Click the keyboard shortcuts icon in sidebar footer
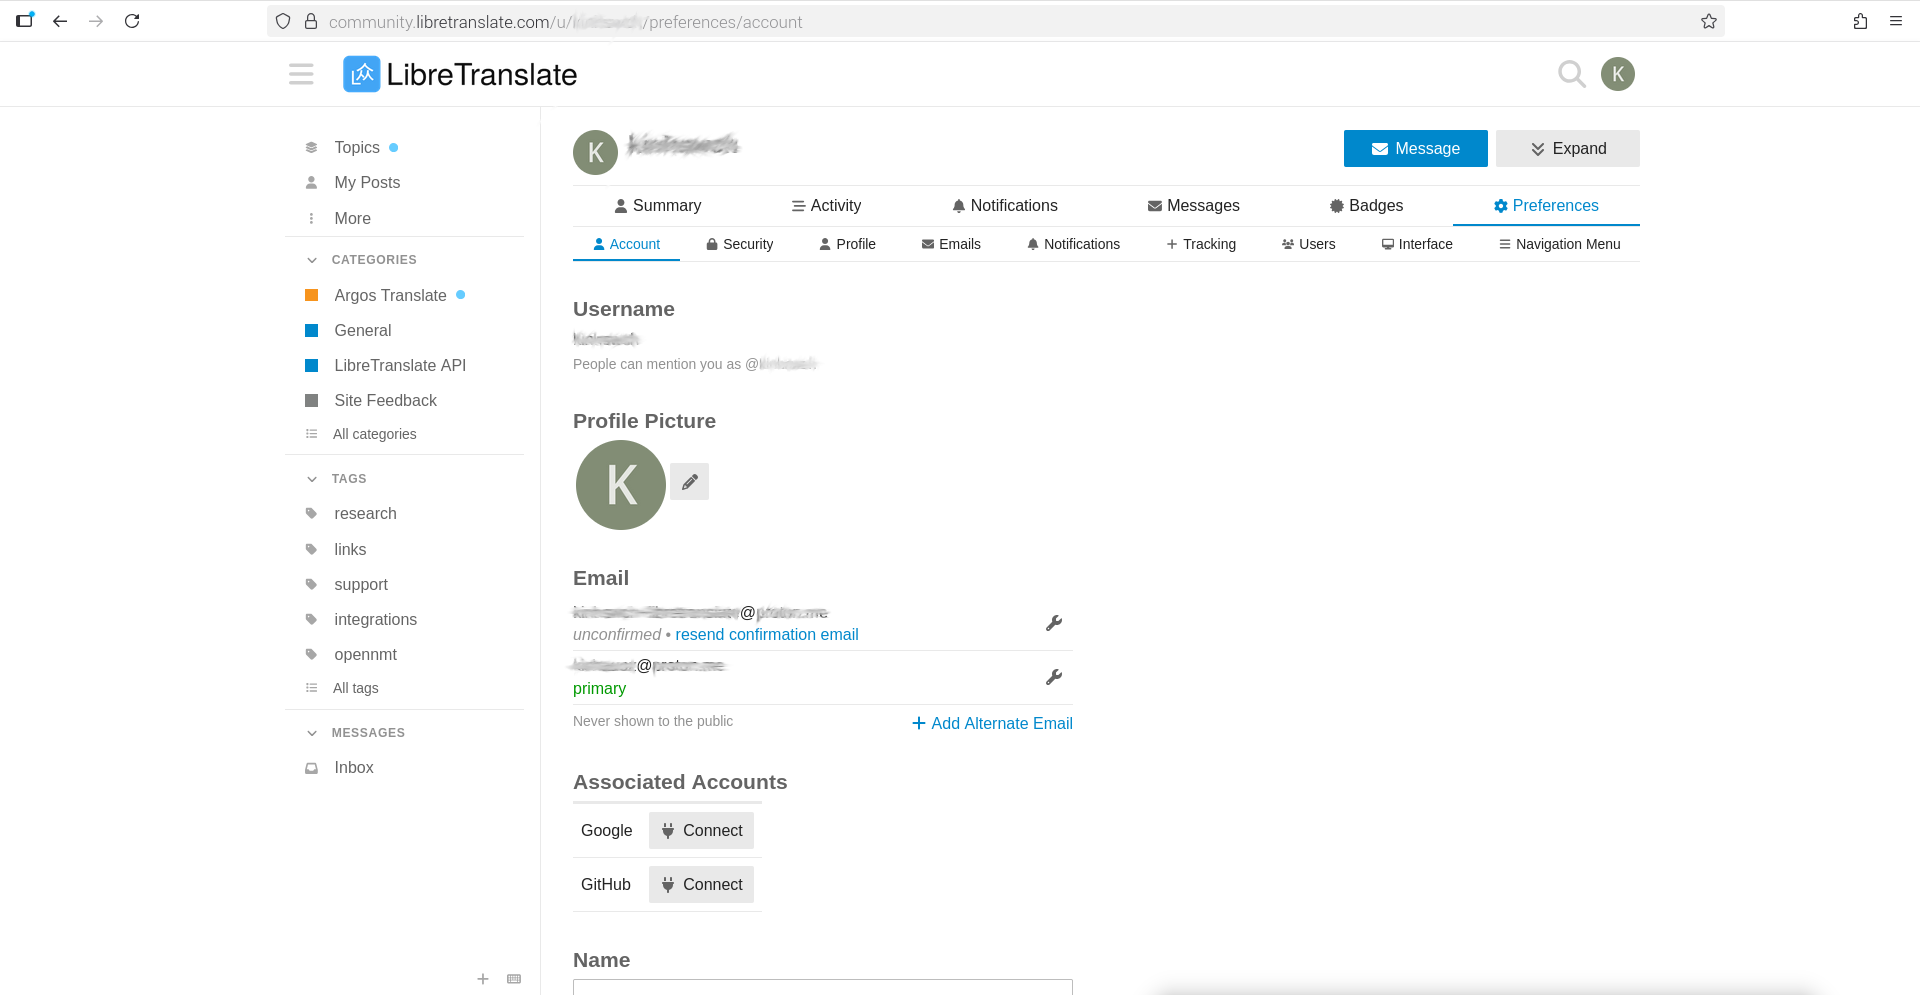The image size is (1920, 995). (x=514, y=979)
